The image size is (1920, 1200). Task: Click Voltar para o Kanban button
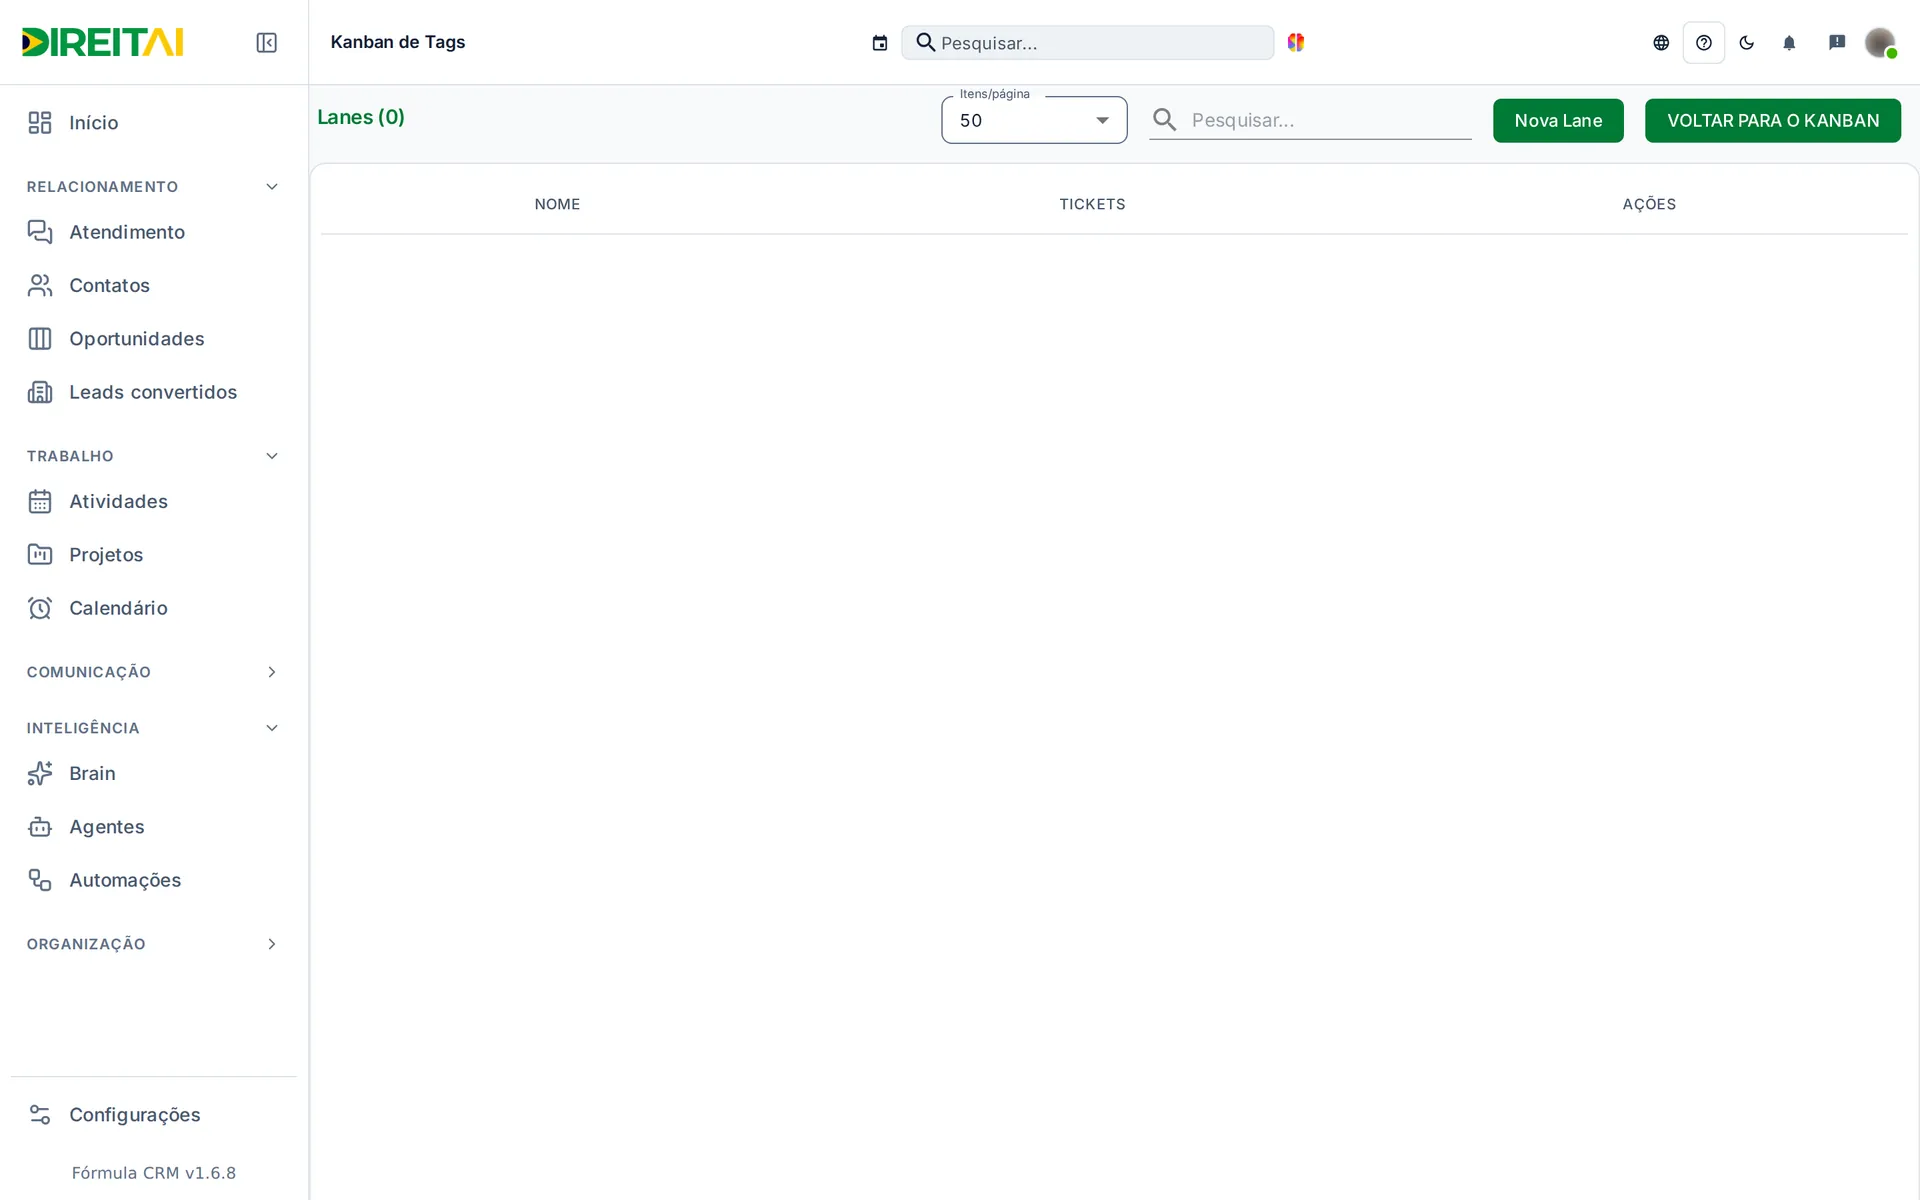tap(1772, 120)
